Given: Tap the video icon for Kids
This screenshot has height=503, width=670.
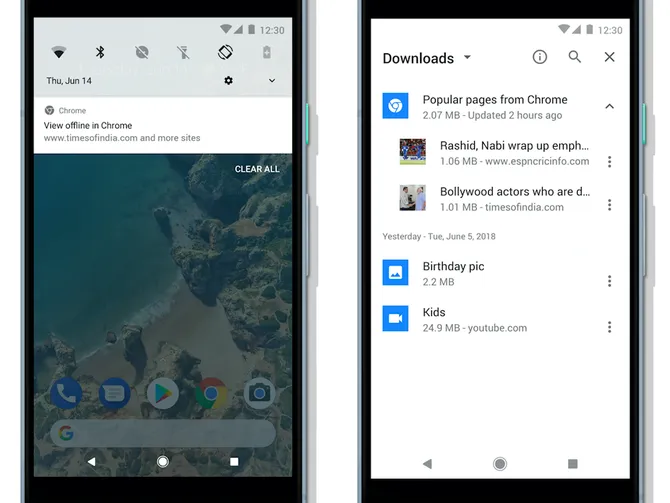Looking at the screenshot, I should [x=395, y=318].
